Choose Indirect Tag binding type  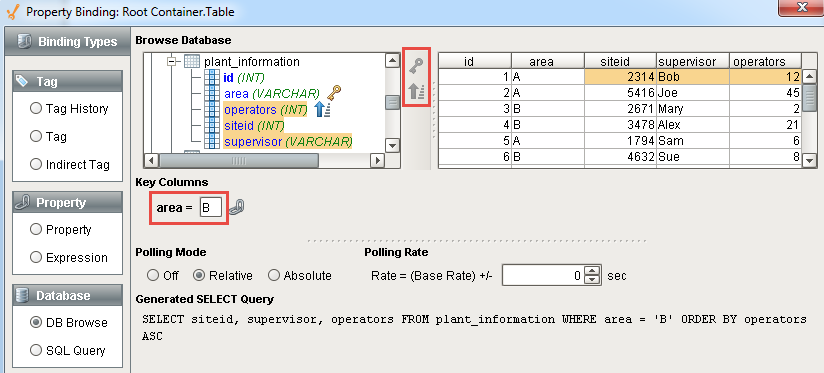(x=36, y=164)
